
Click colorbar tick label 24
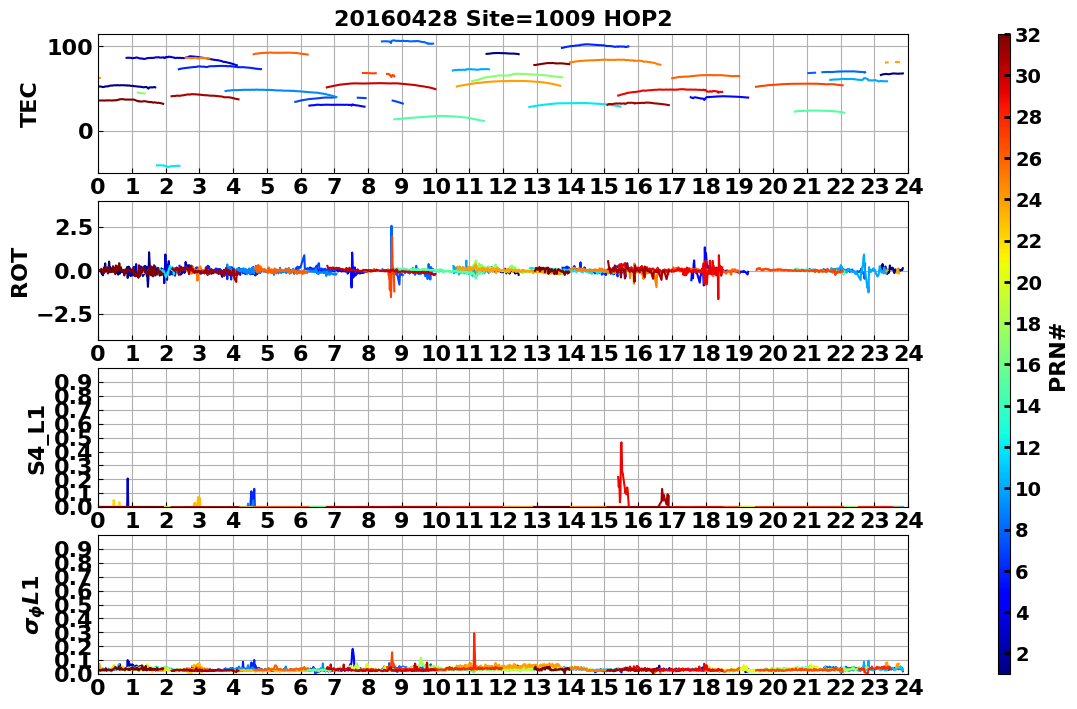coord(1028,200)
